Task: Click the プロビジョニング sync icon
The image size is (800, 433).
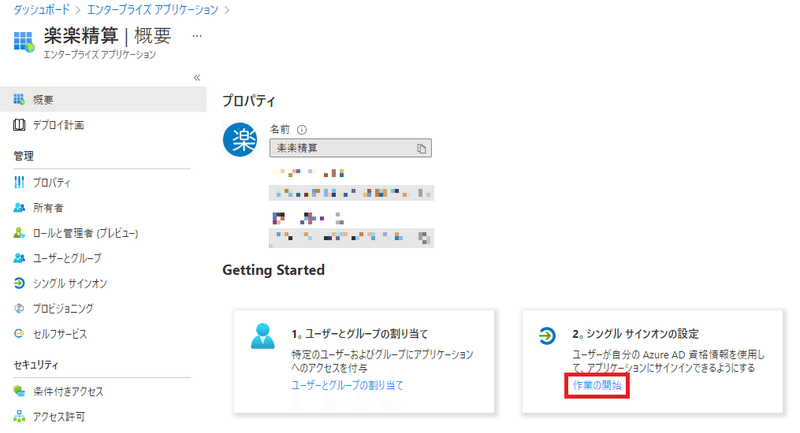Action: [19, 308]
